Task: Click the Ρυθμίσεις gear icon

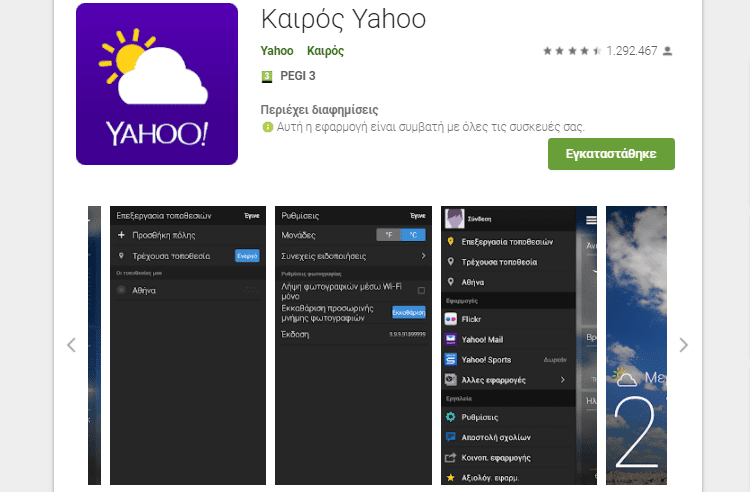Action: coord(451,417)
